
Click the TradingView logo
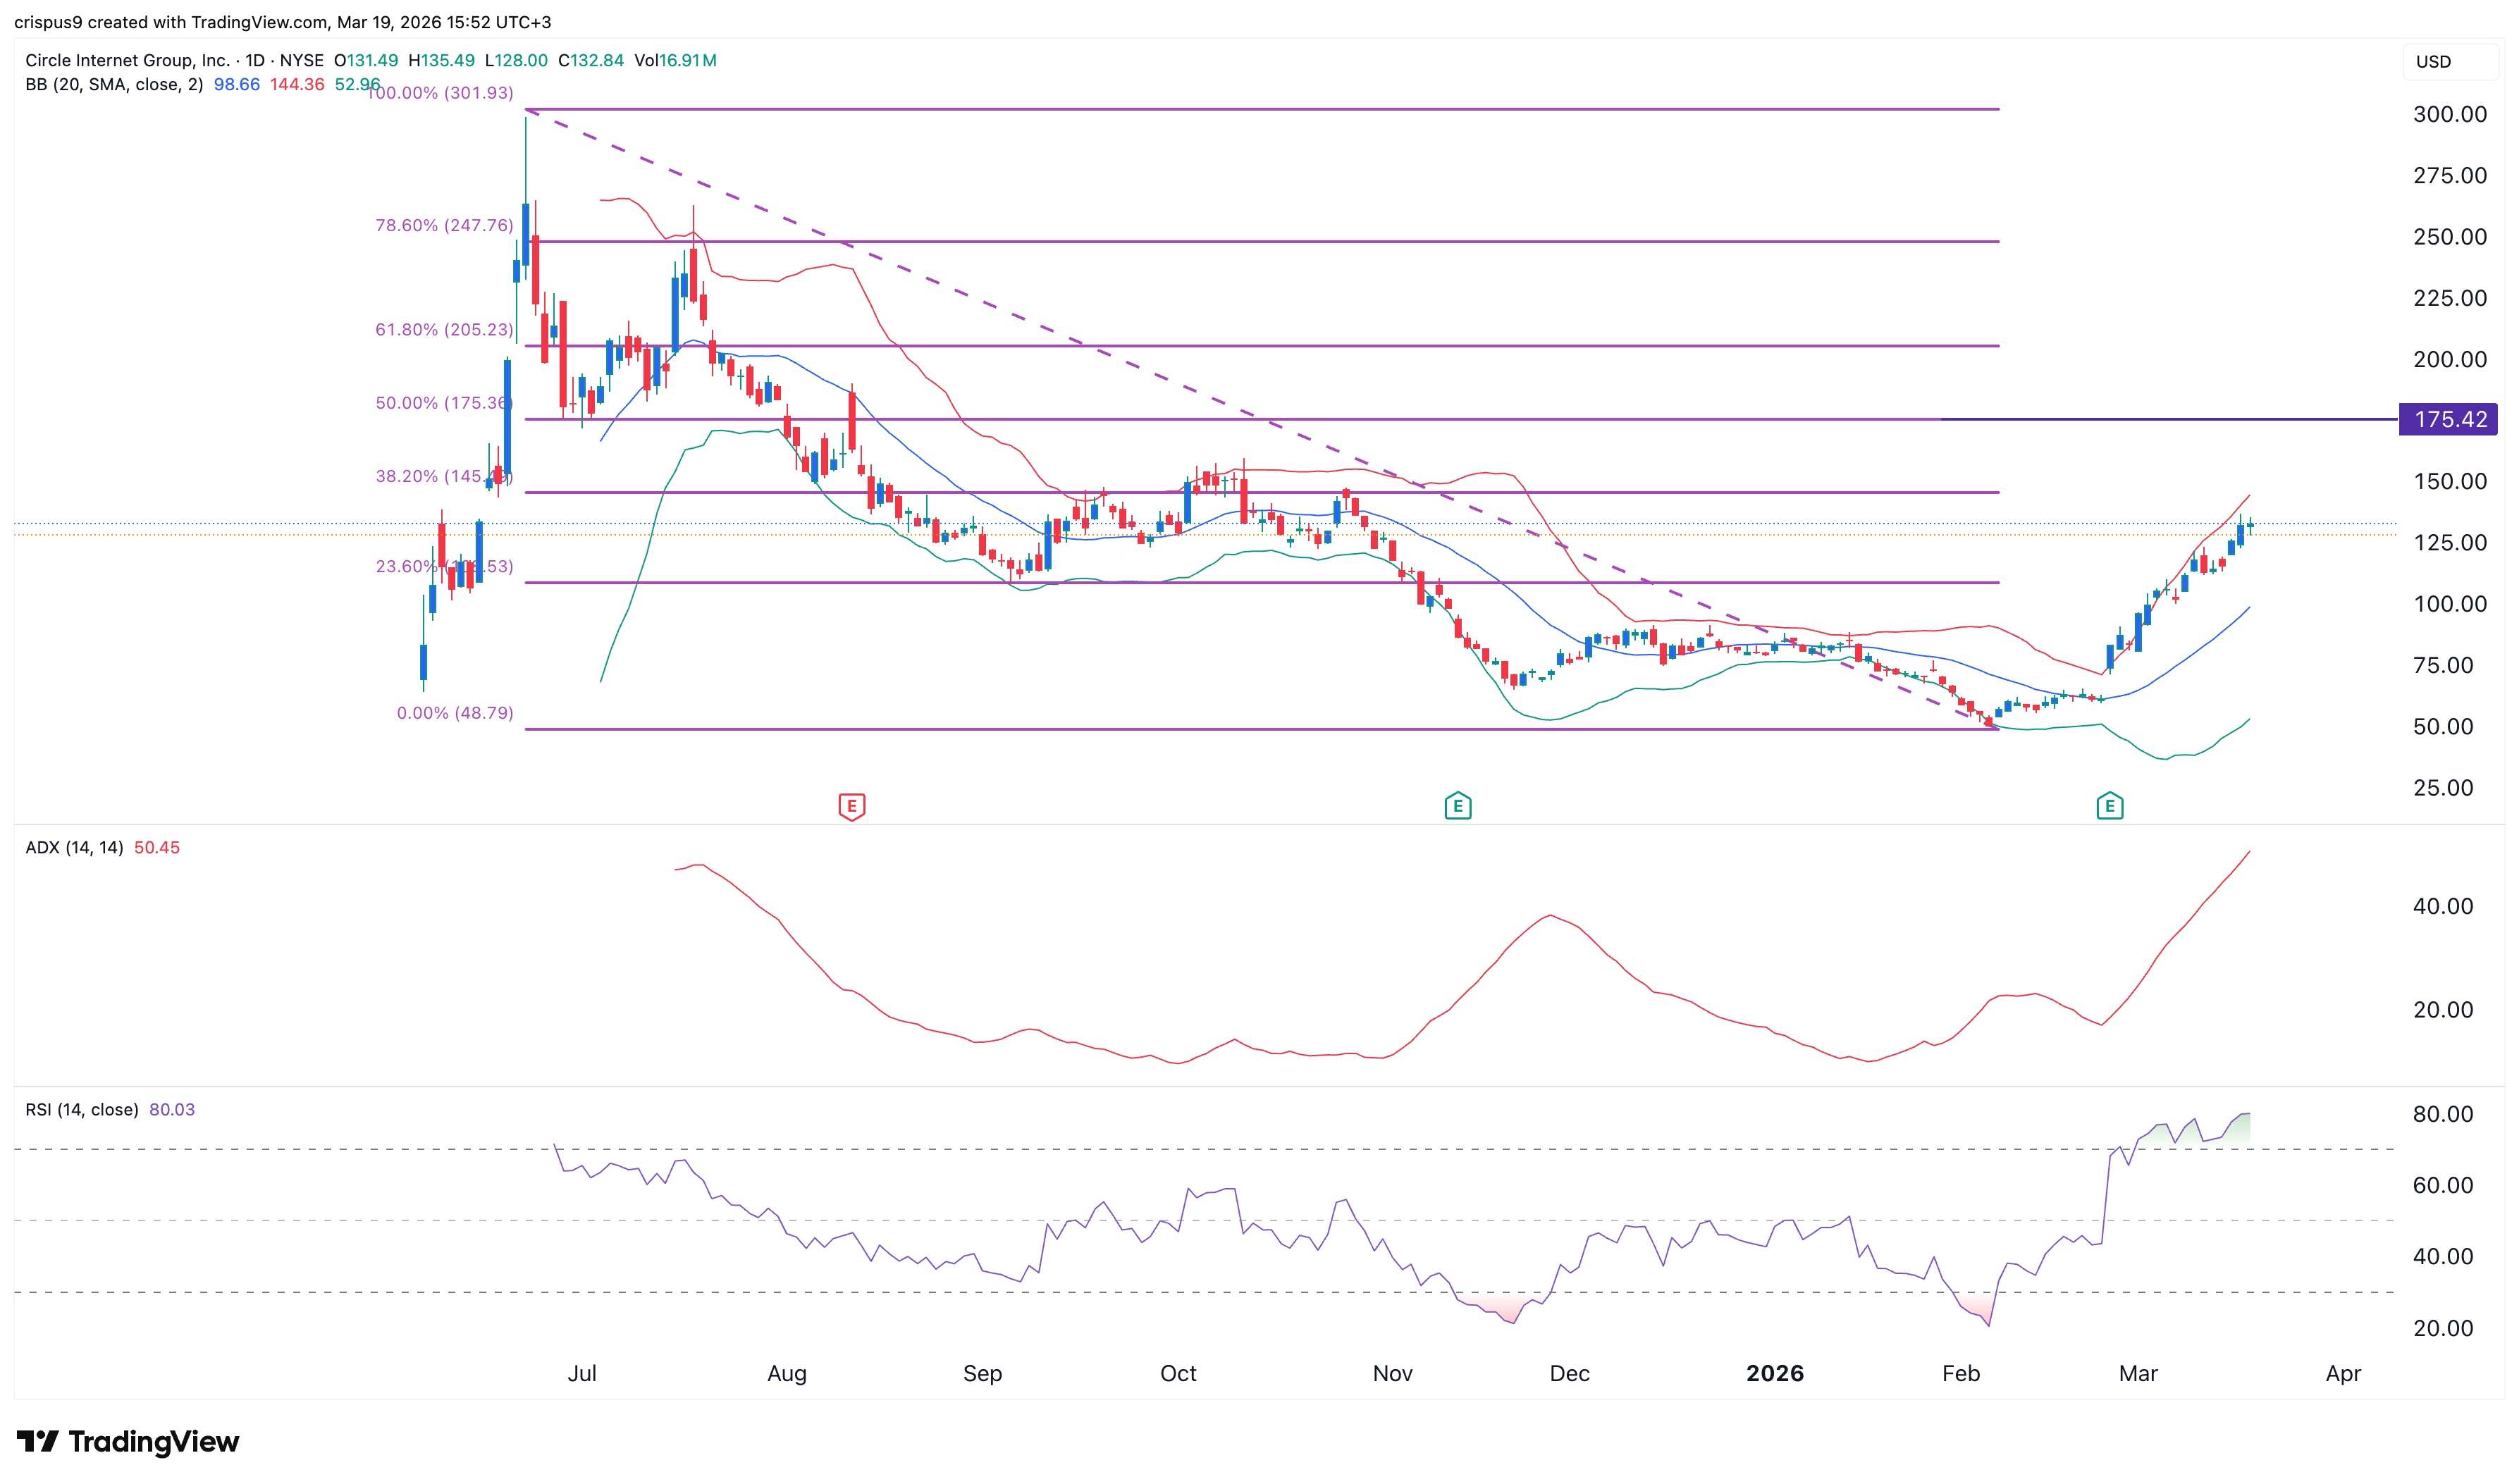click(x=128, y=1441)
